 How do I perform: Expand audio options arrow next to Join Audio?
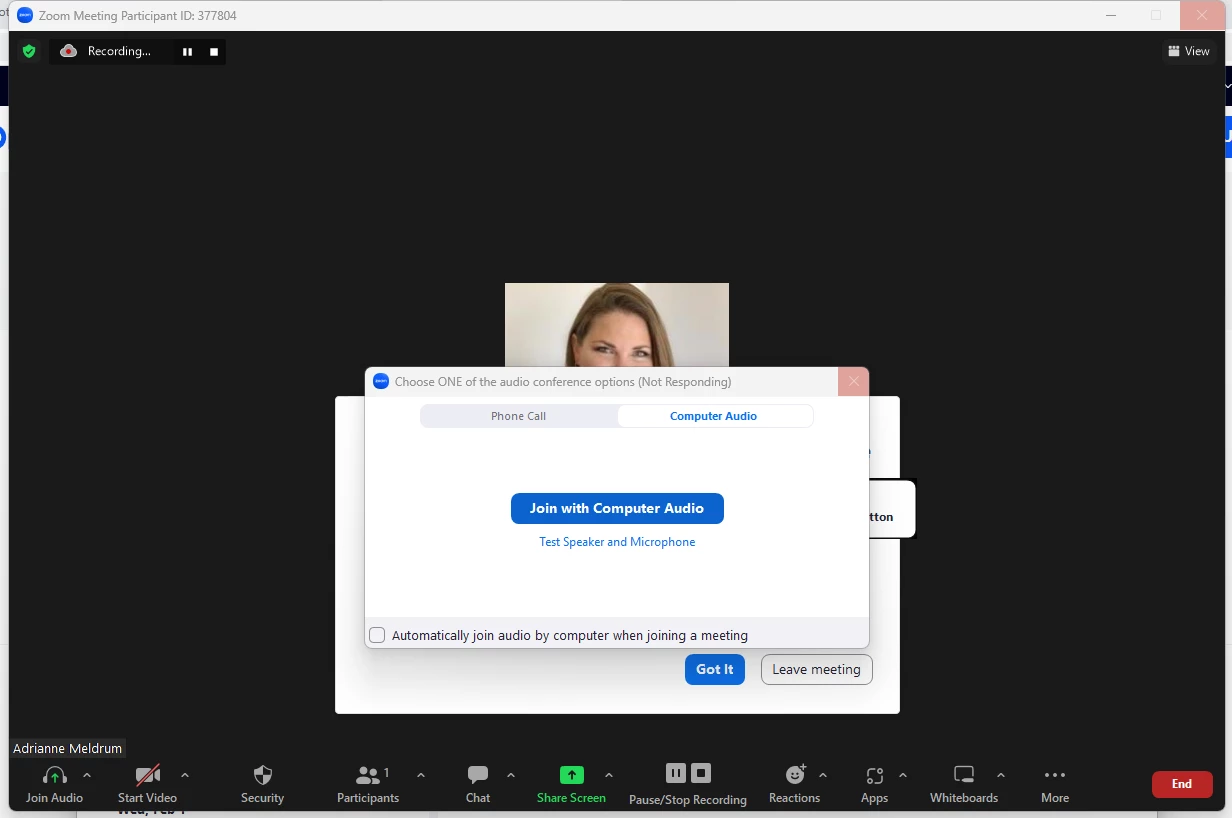click(87, 775)
